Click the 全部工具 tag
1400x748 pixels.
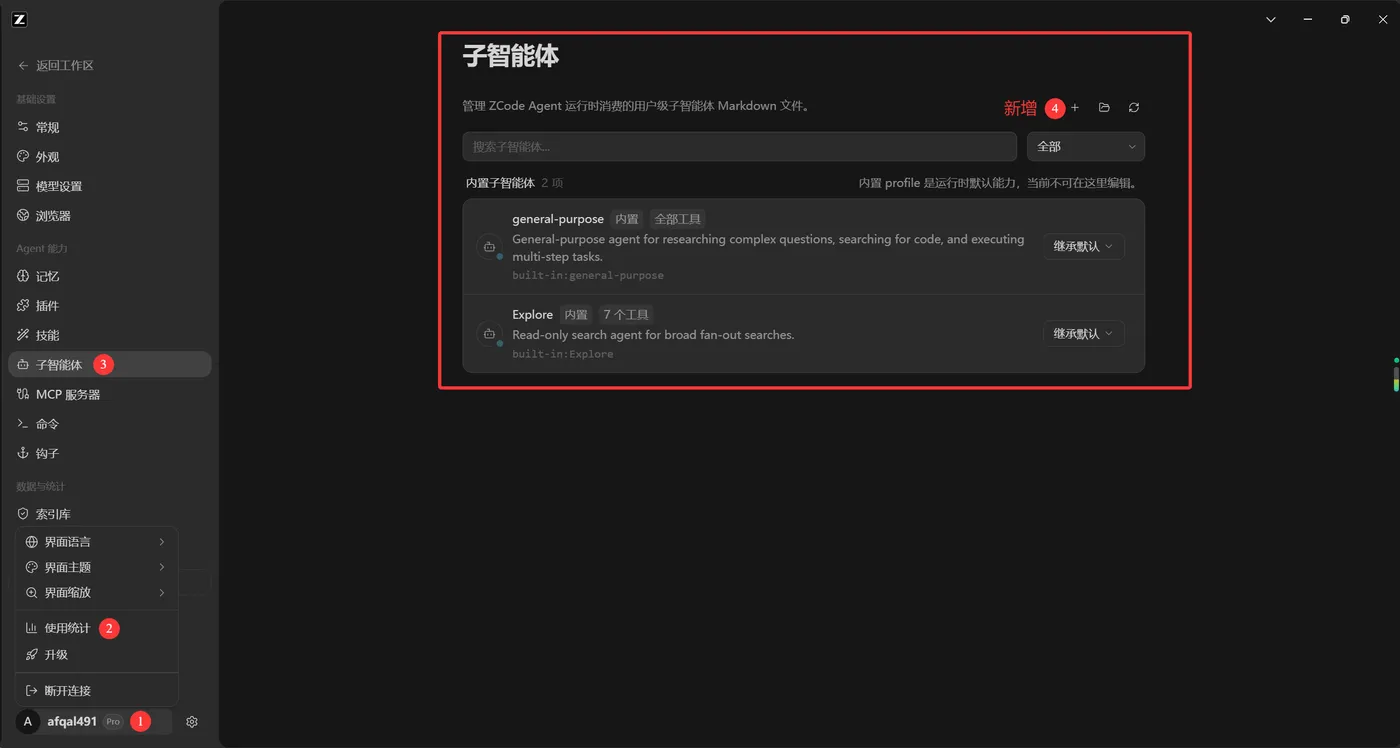tap(677, 219)
